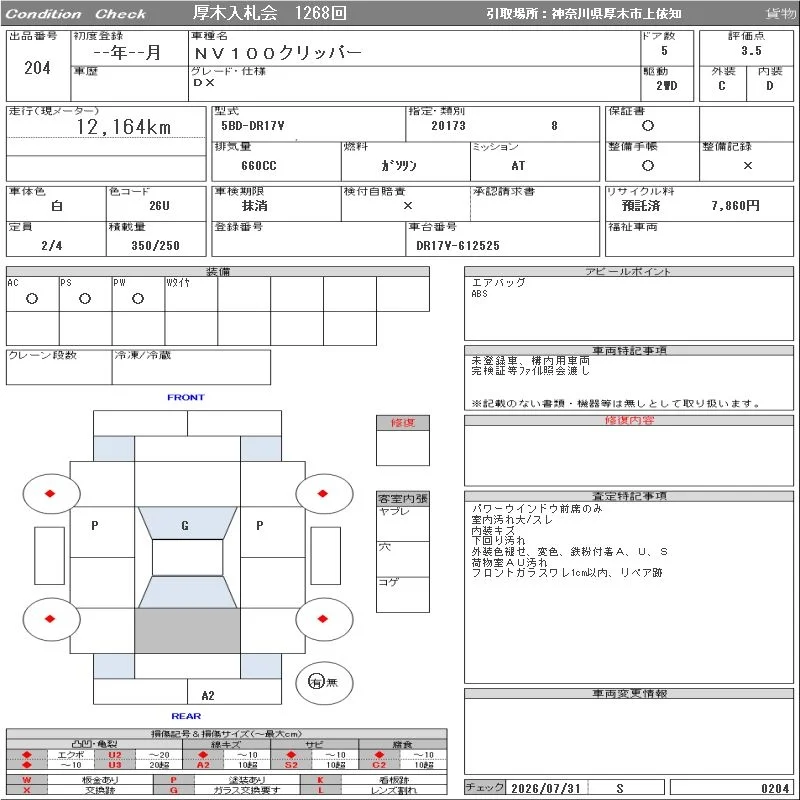This screenshot has width=800, height=800.
Task: Click the red C2 code in the legend
Action: tap(379, 765)
